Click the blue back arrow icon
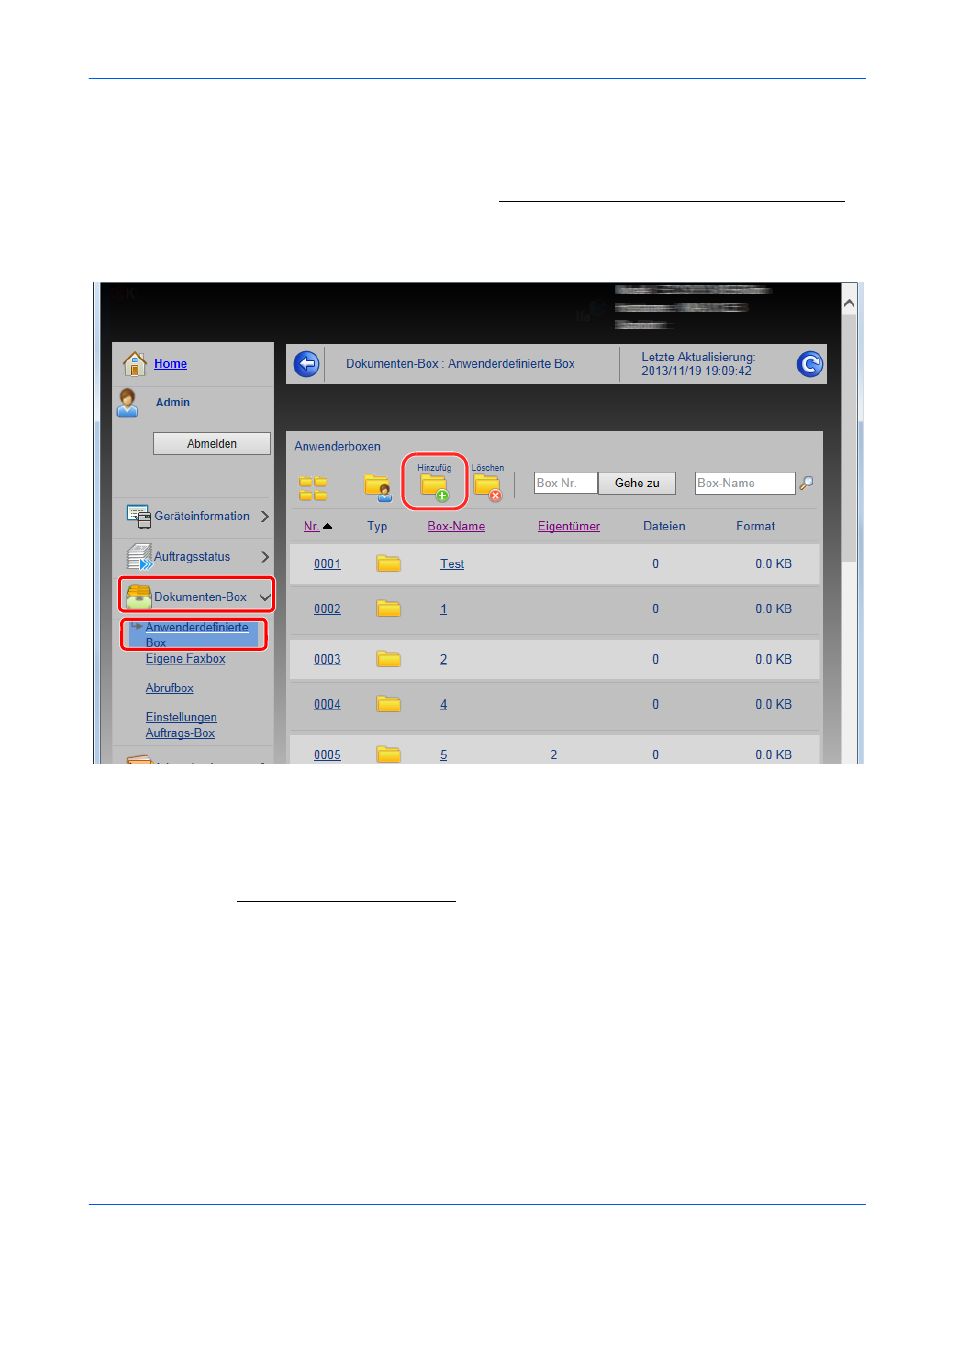The height and width of the screenshot is (1350, 954). pos(306,364)
